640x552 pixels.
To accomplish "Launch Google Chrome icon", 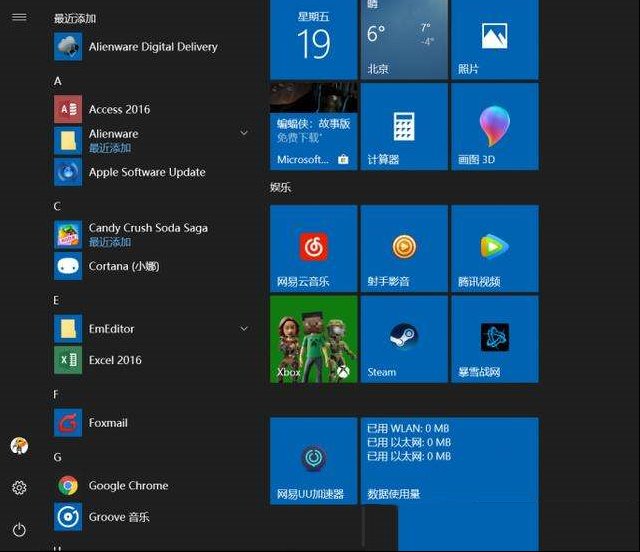I will [x=68, y=485].
